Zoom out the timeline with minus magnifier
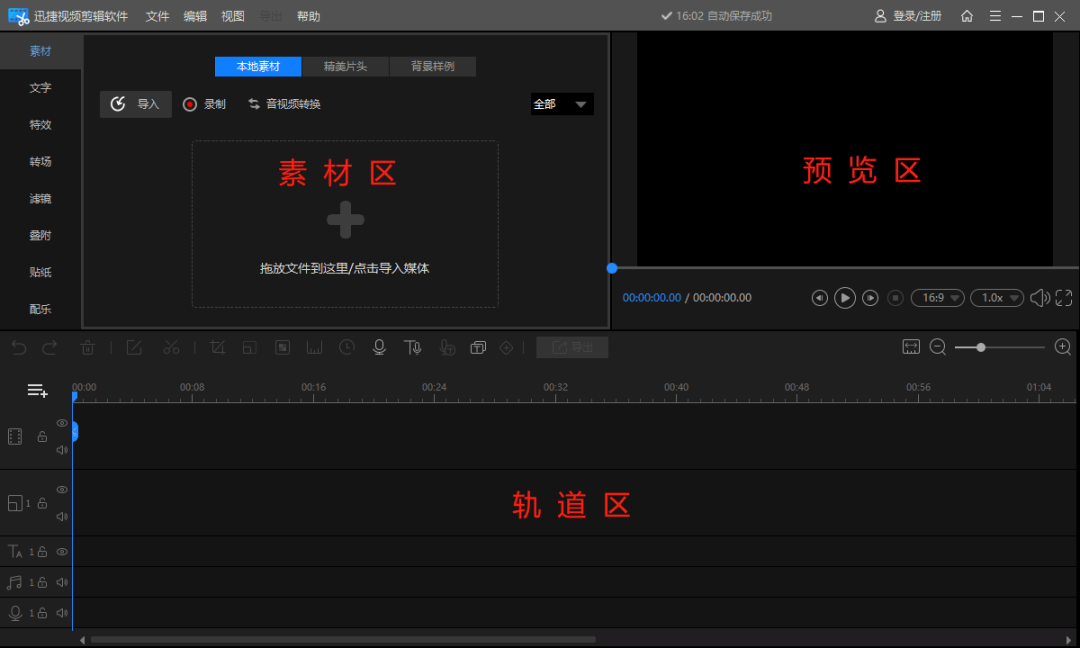 click(x=938, y=347)
